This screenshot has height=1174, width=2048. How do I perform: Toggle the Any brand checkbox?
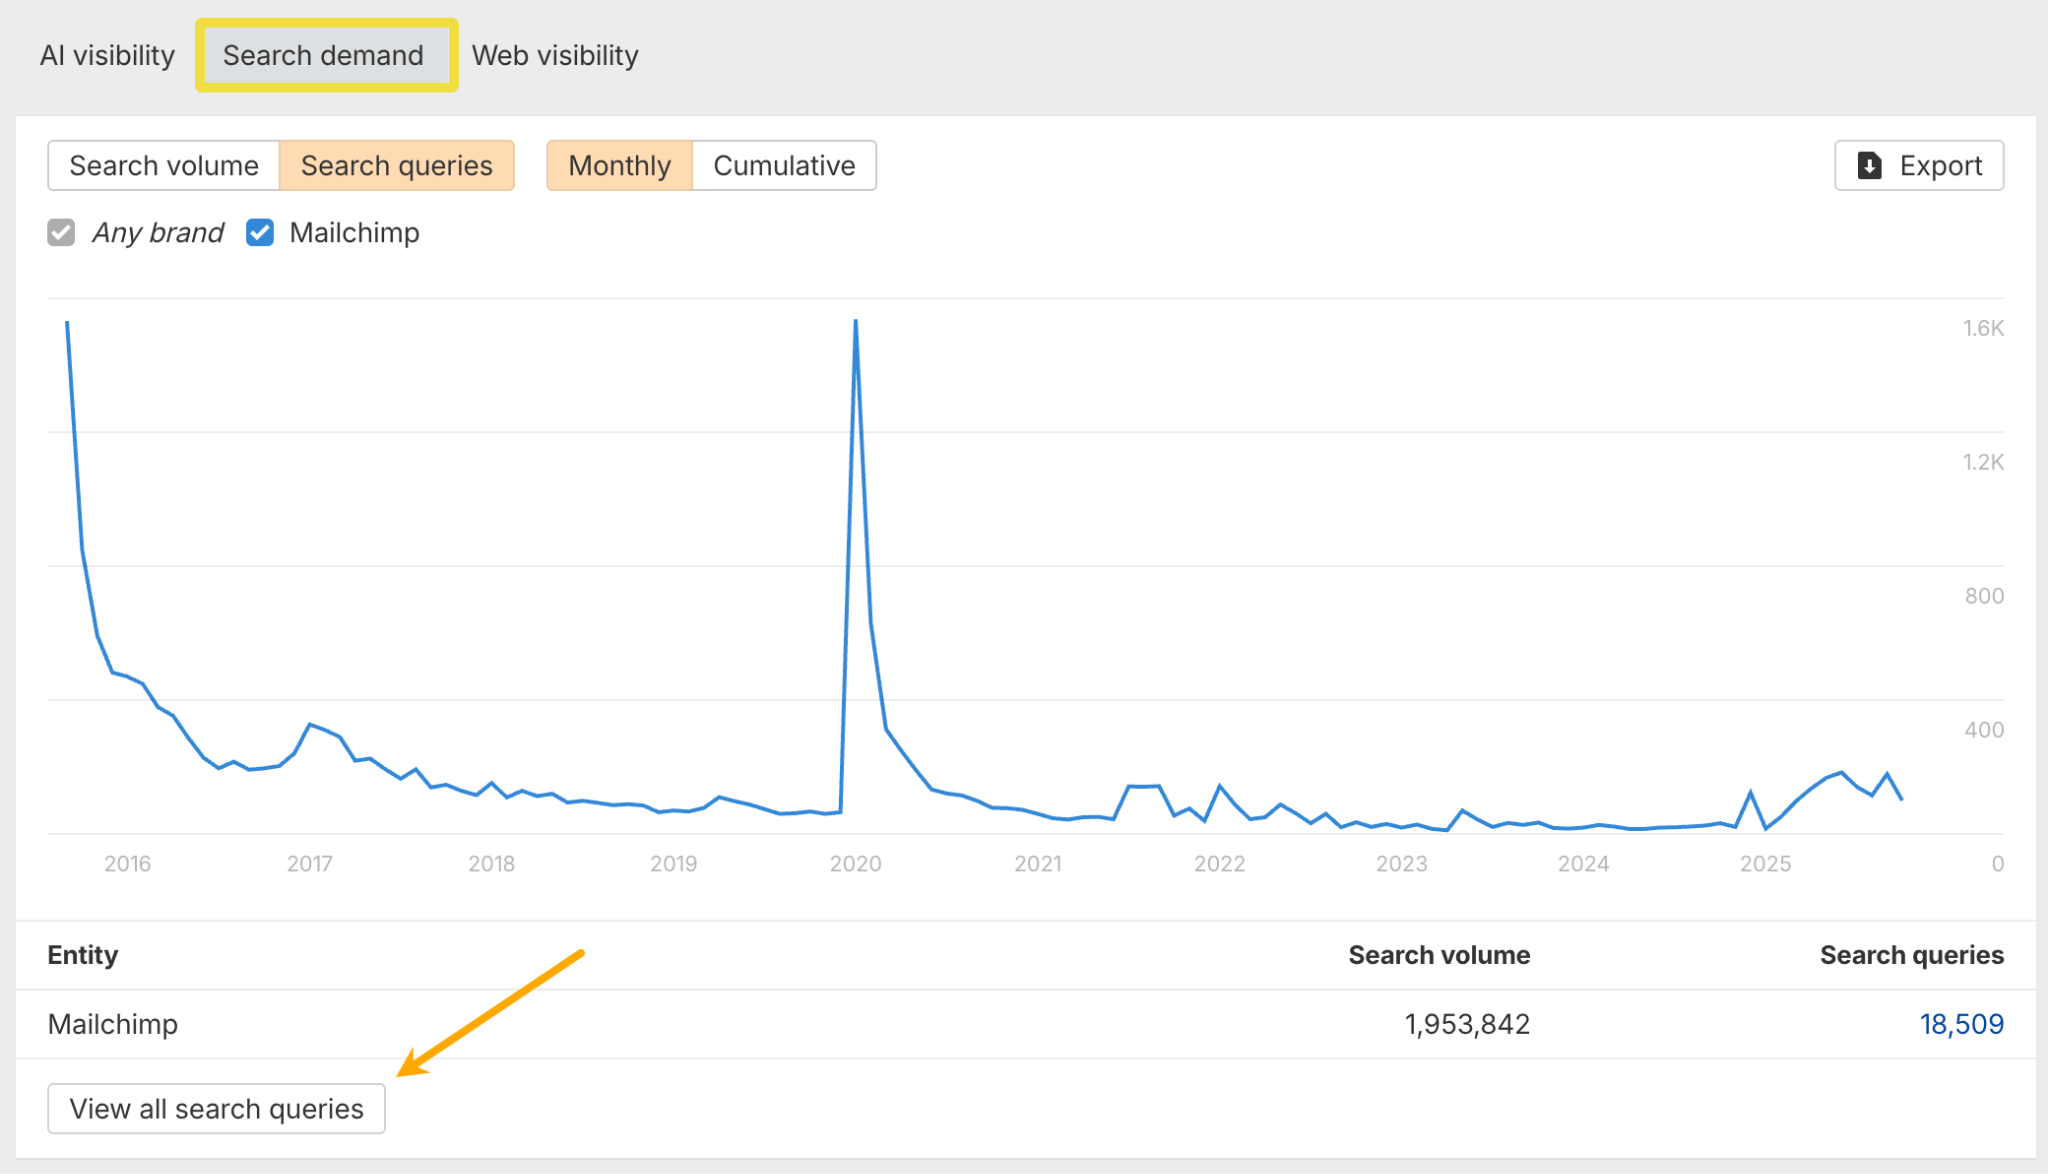click(61, 232)
